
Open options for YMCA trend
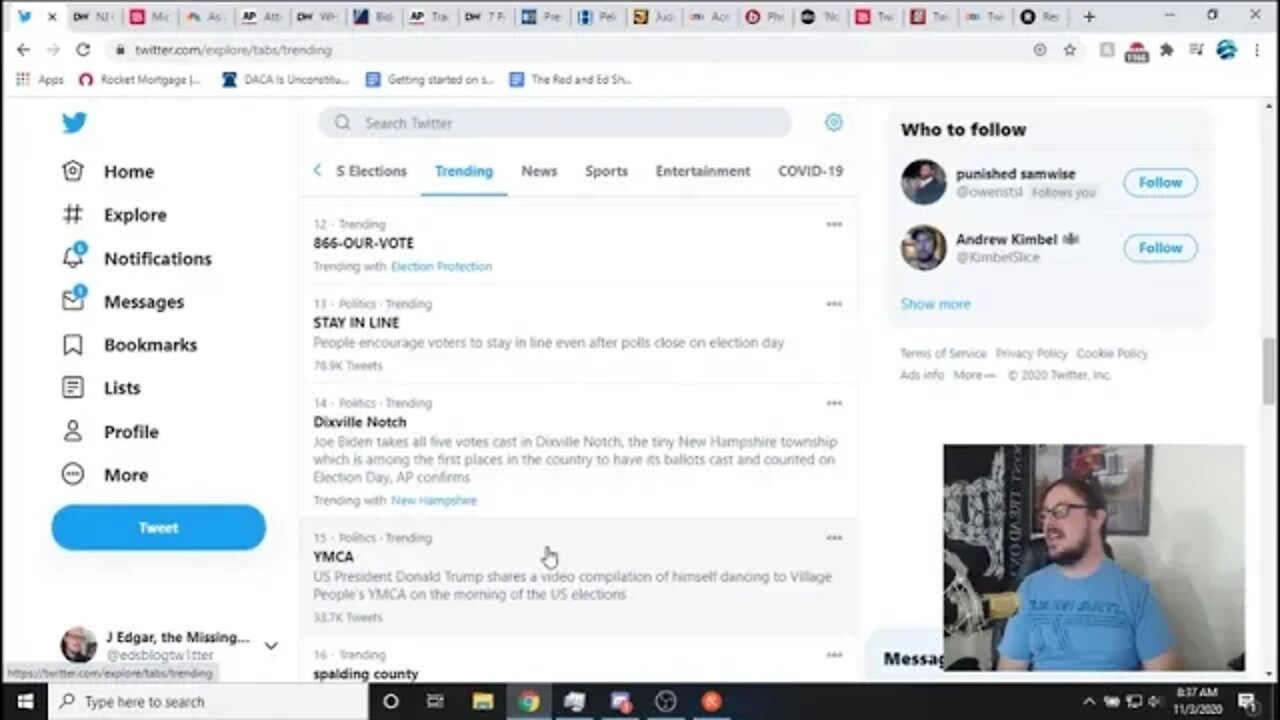[x=834, y=537]
